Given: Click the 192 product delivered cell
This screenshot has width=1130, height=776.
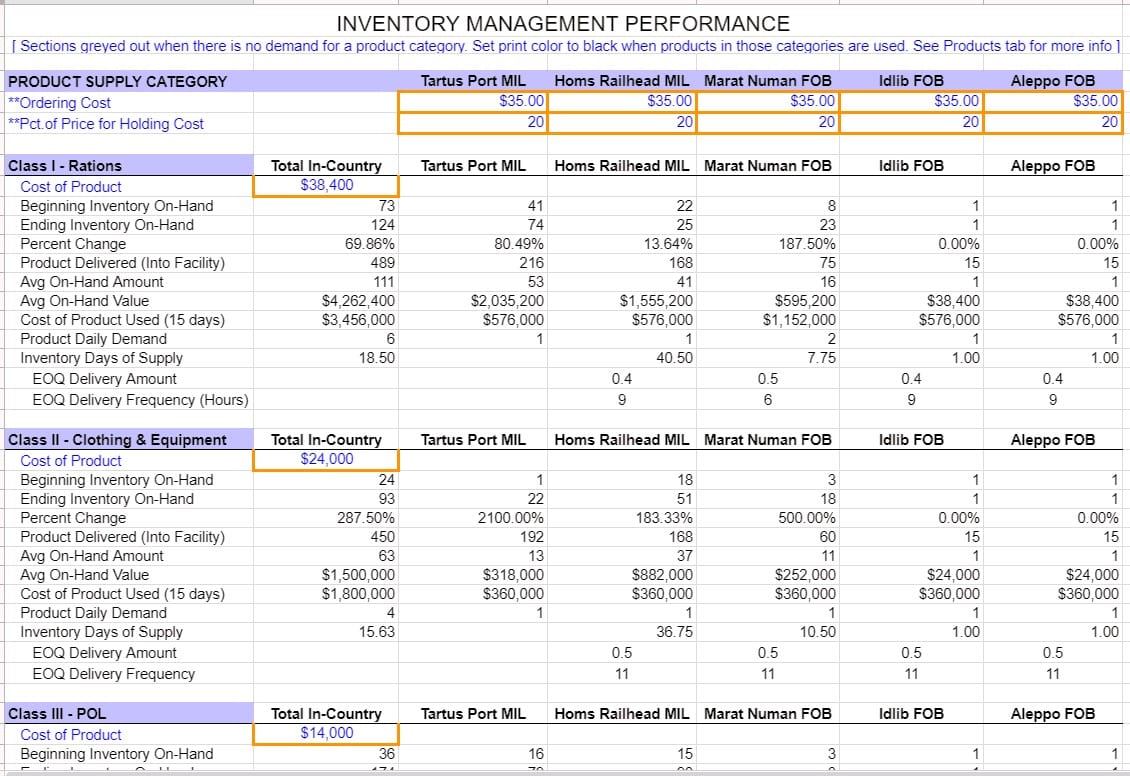Looking at the screenshot, I should click(532, 537).
